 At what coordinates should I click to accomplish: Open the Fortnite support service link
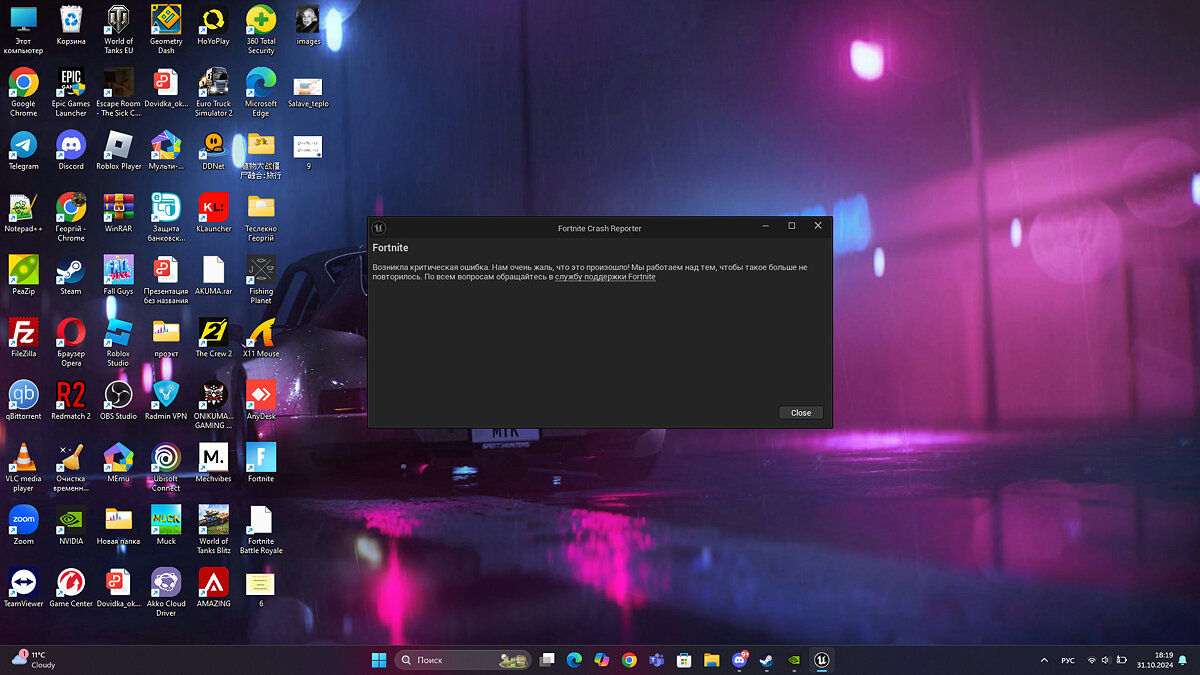605,277
